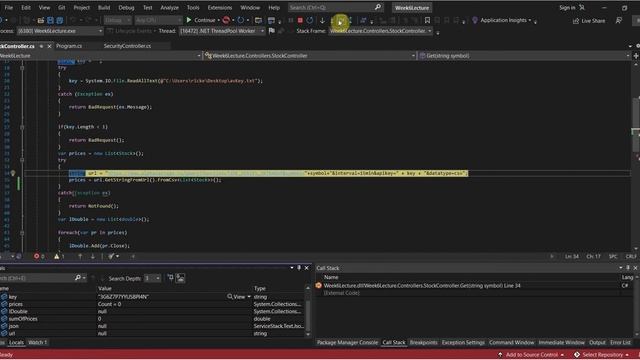Click Select Repository in status bar
The height and width of the screenshot is (360, 640).
(x=602, y=355)
